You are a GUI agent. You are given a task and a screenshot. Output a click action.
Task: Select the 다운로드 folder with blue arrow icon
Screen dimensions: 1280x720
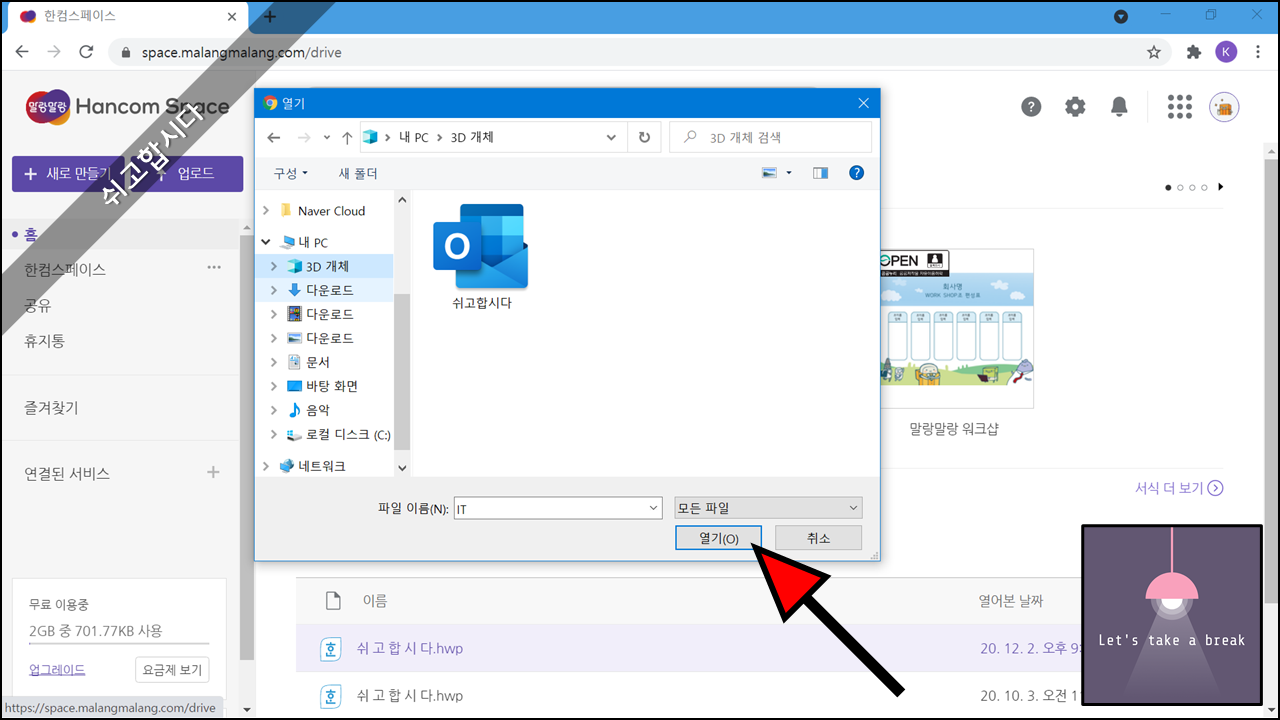[x=329, y=290]
